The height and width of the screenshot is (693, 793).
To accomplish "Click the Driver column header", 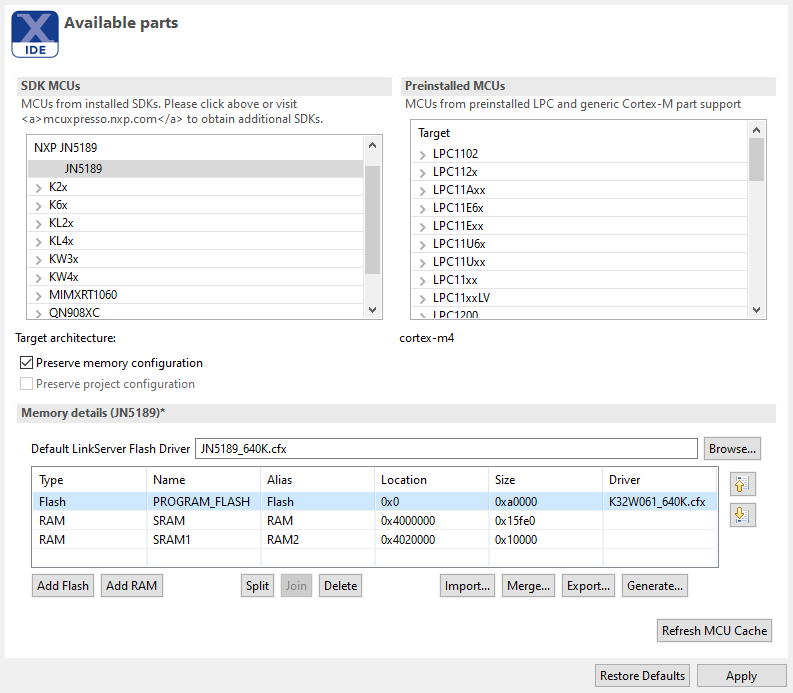I will tap(659, 480).
